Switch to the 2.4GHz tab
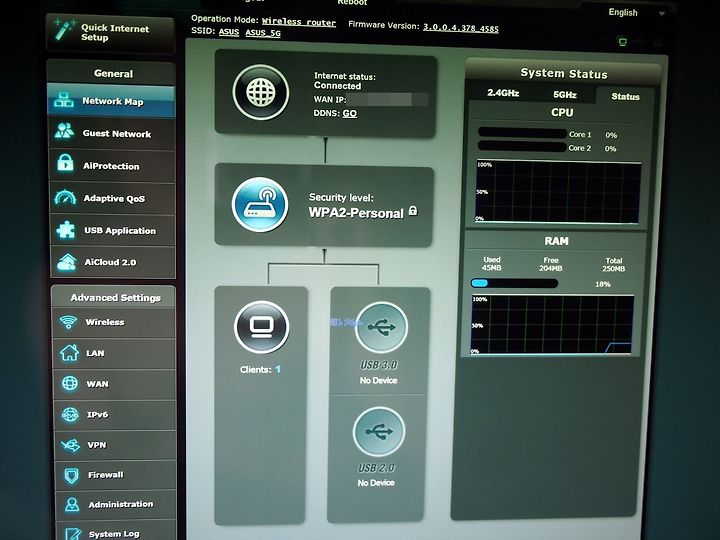 tap(503, 93)
